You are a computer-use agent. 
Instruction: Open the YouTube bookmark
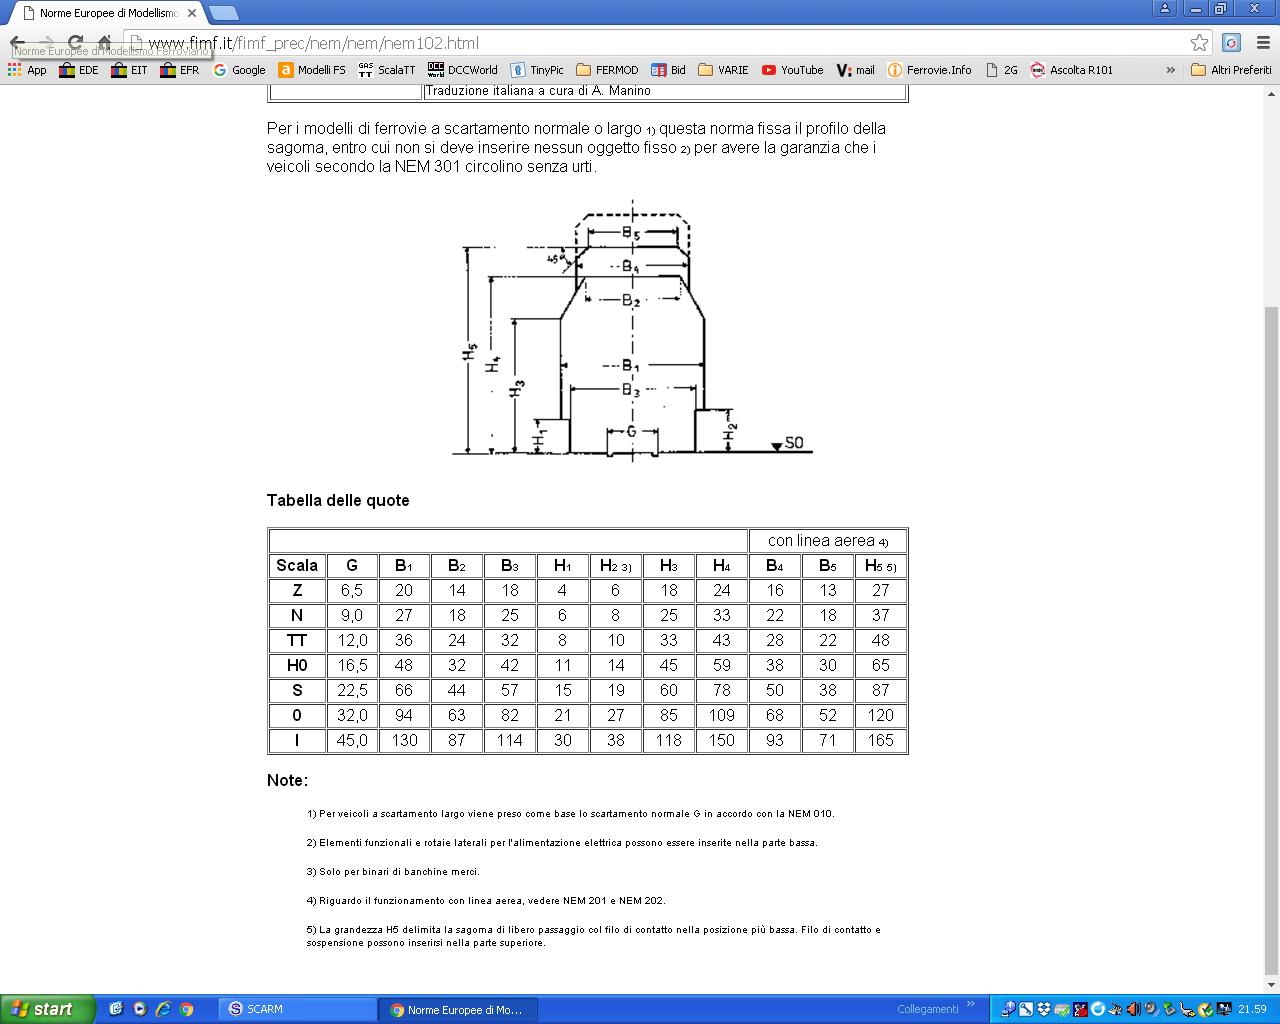tap(792, 70)
